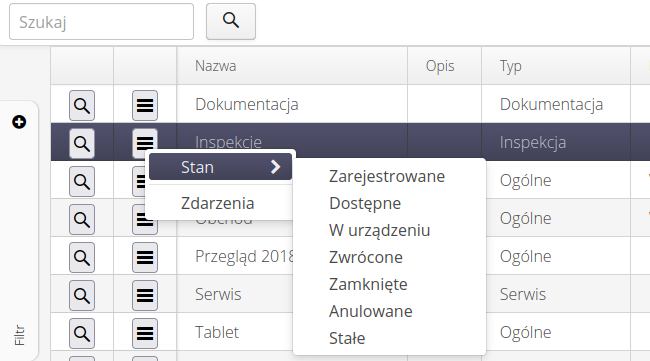Open hamburger menu for Przegląd 2018 row
The height and width of the screenshot is (361, 650).
(145, 258)
